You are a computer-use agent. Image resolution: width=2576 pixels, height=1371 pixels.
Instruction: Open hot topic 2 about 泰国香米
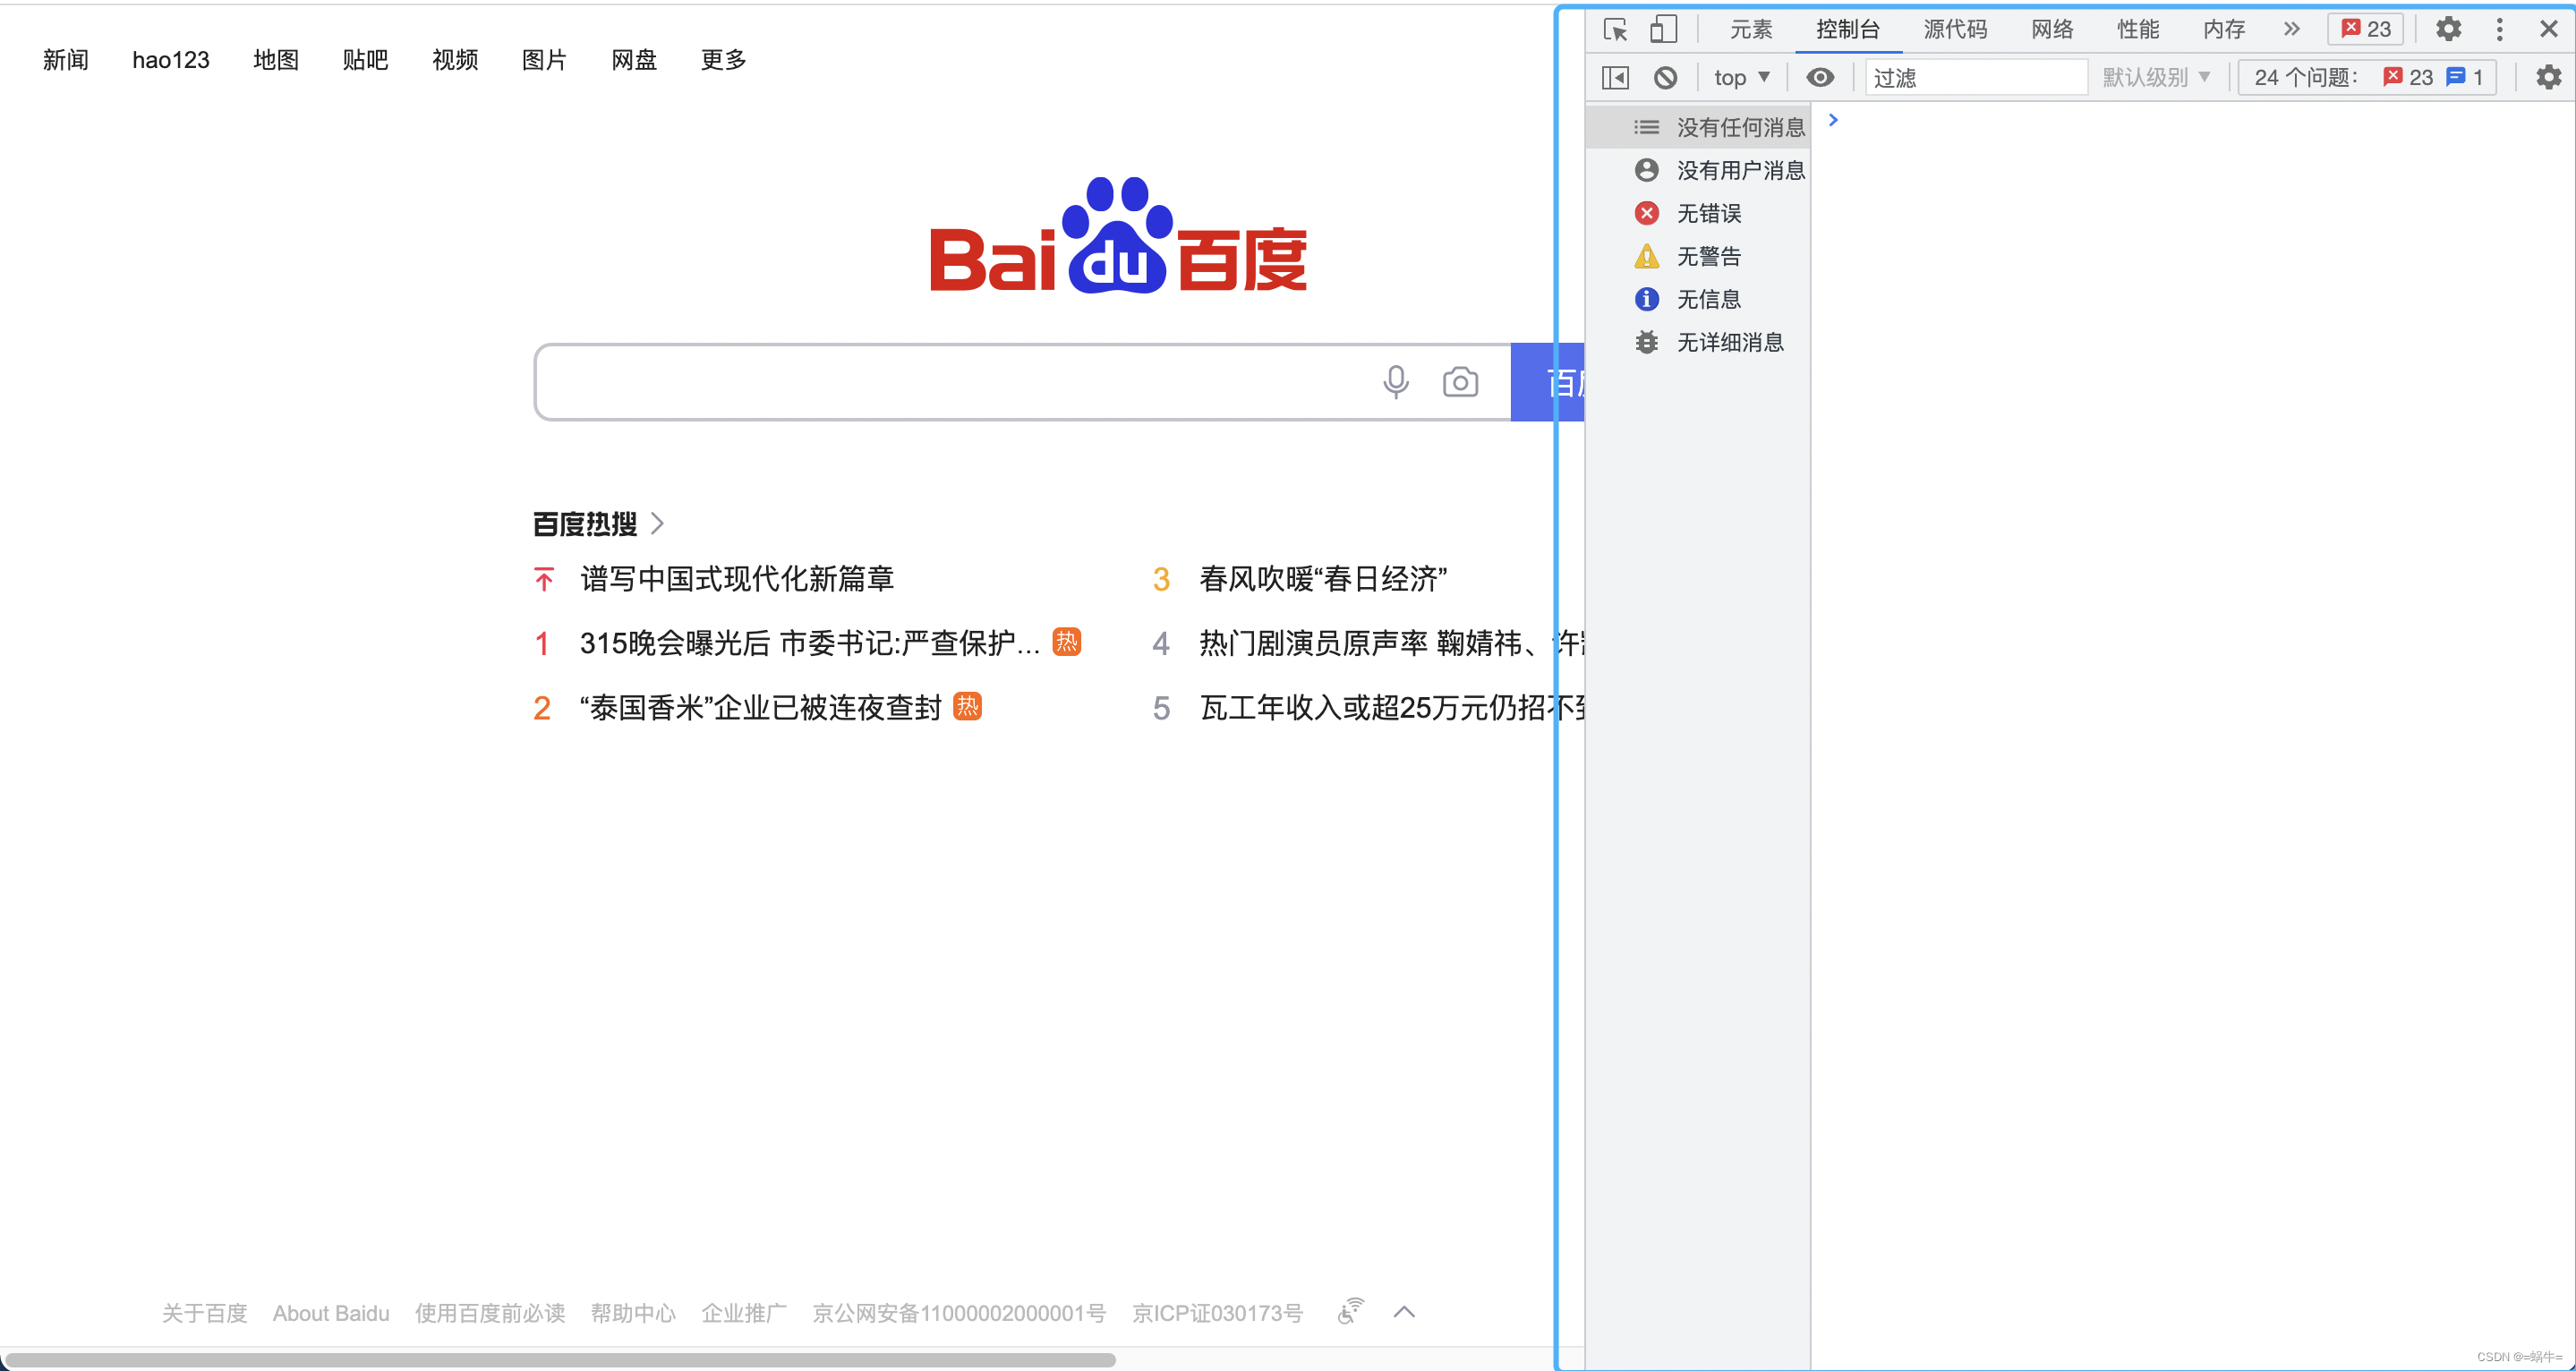coord(761,707)
